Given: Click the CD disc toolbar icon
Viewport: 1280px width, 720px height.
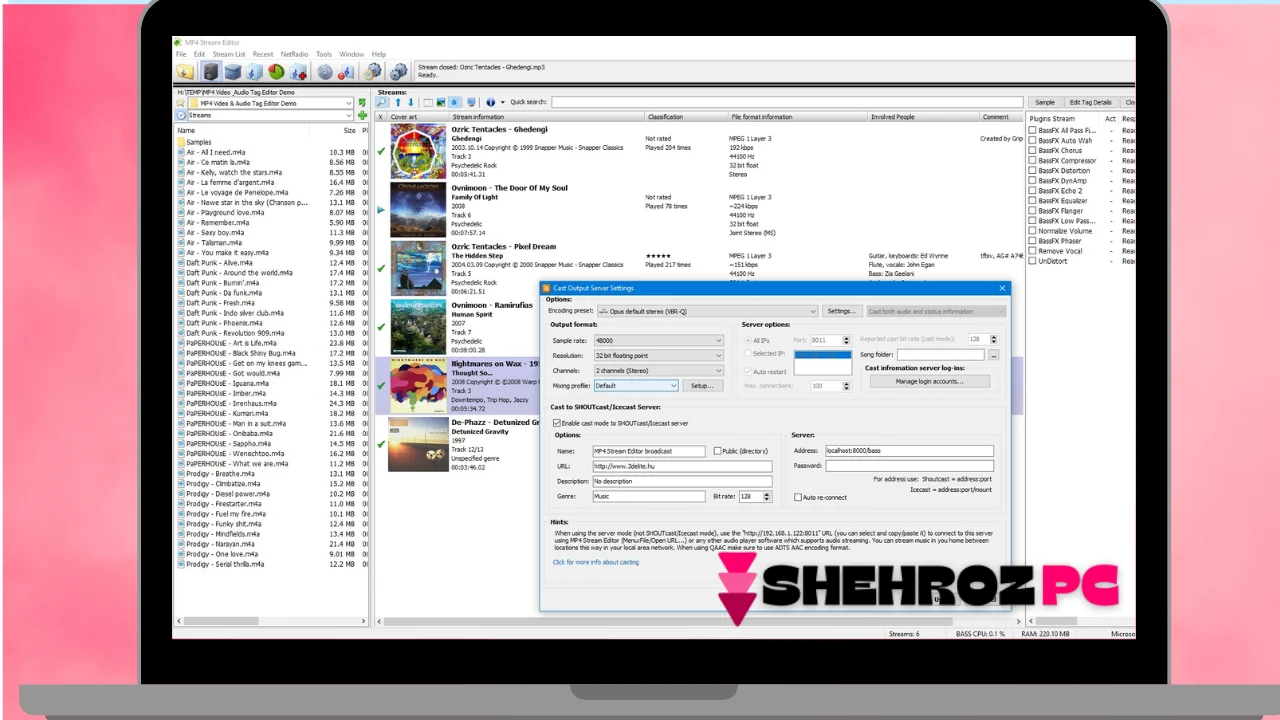Looking at the screenshot, I should [x=325, y=71].
